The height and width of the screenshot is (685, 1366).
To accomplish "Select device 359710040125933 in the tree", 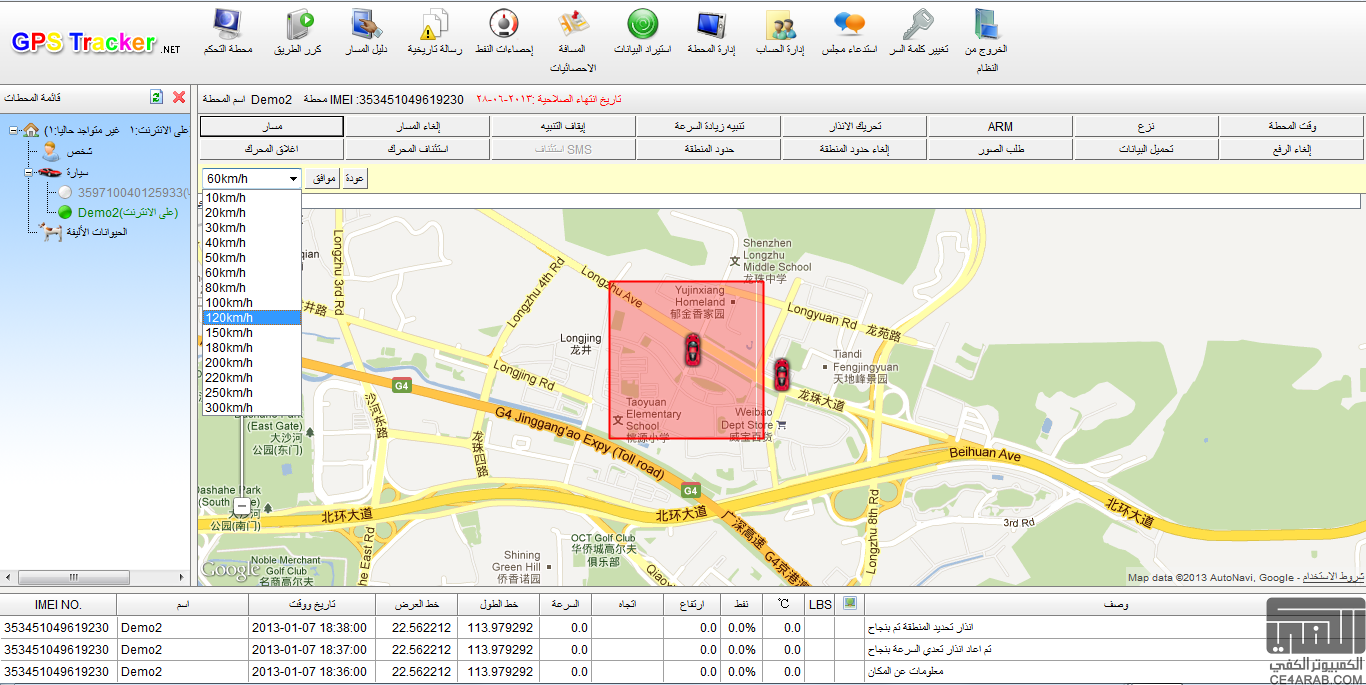I will click(132, 192).
